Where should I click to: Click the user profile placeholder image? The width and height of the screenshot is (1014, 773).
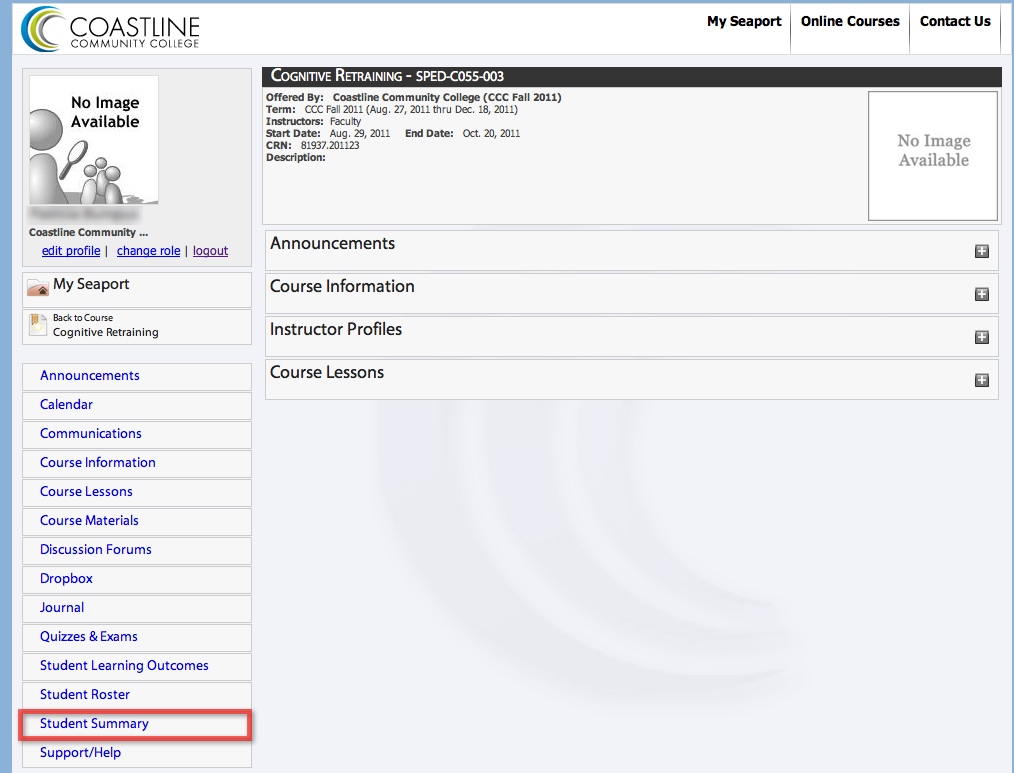[94, 140]
